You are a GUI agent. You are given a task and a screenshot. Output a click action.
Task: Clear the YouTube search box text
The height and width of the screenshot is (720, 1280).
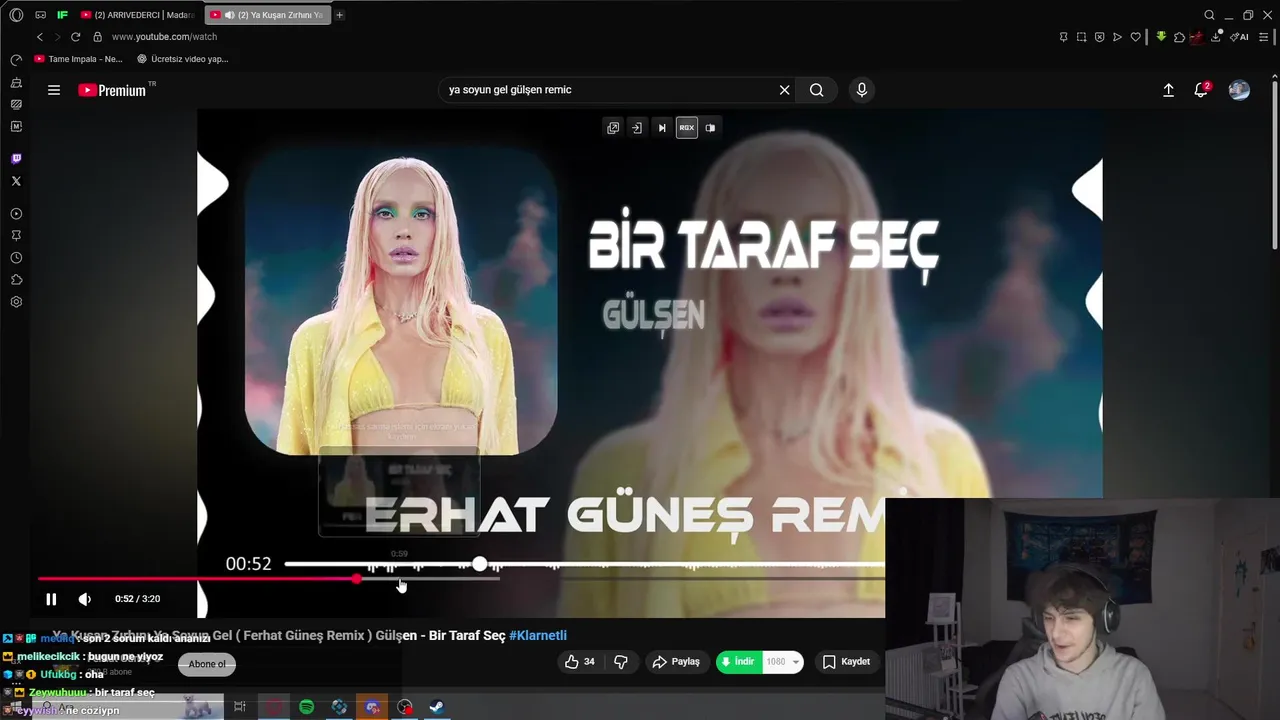pos(785,90)
